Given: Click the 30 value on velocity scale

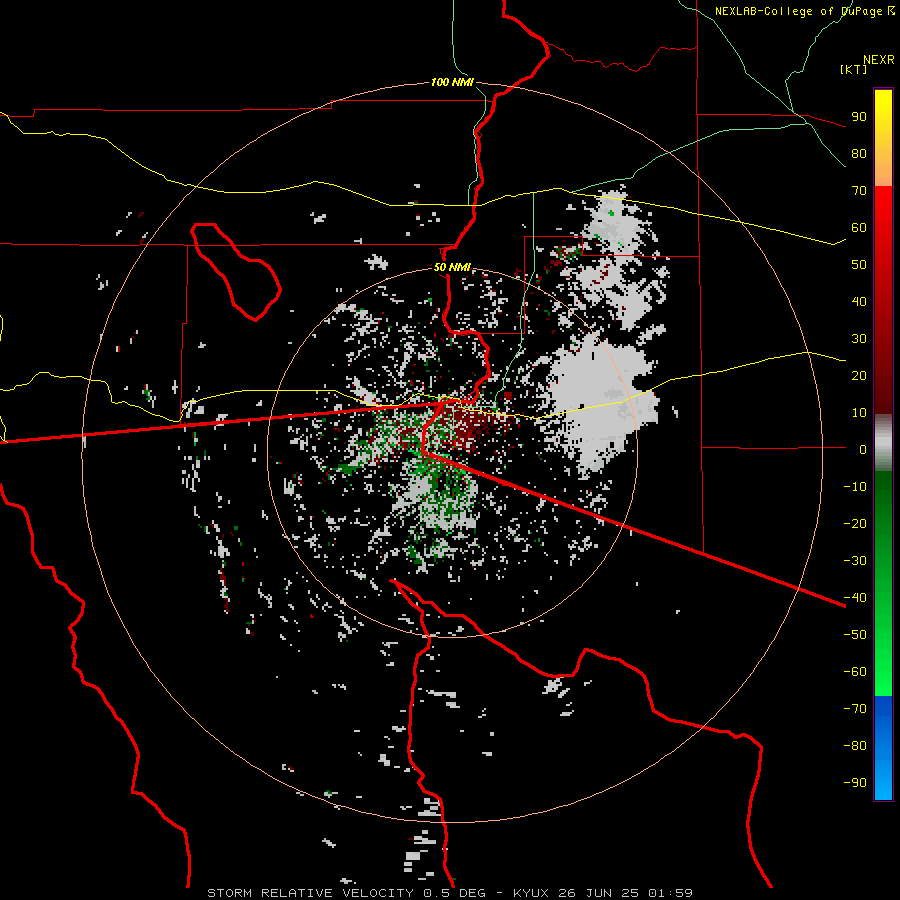Looking at the screenshot, I should 859,339.
